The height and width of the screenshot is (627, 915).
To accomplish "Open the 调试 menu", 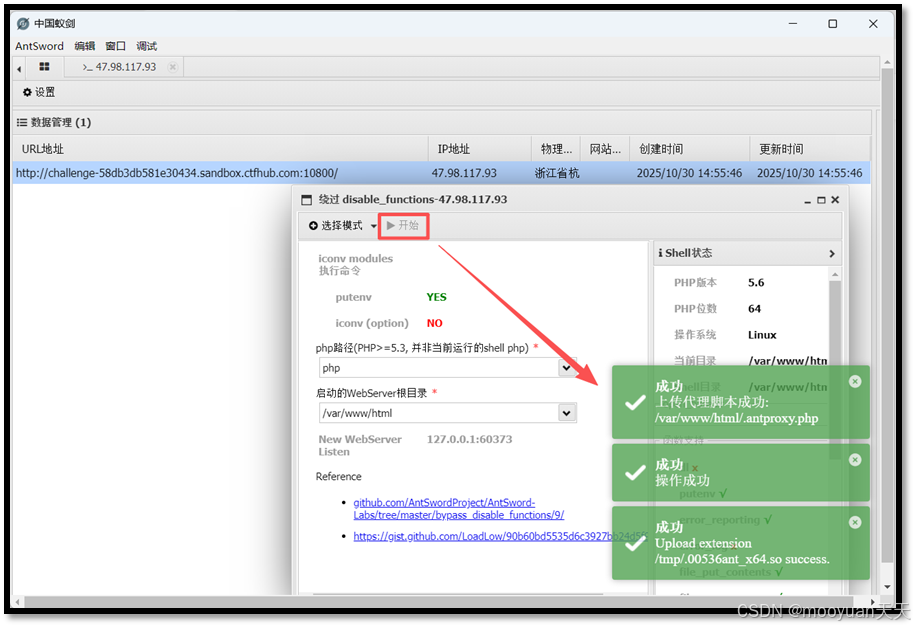I will click(146, 46).
